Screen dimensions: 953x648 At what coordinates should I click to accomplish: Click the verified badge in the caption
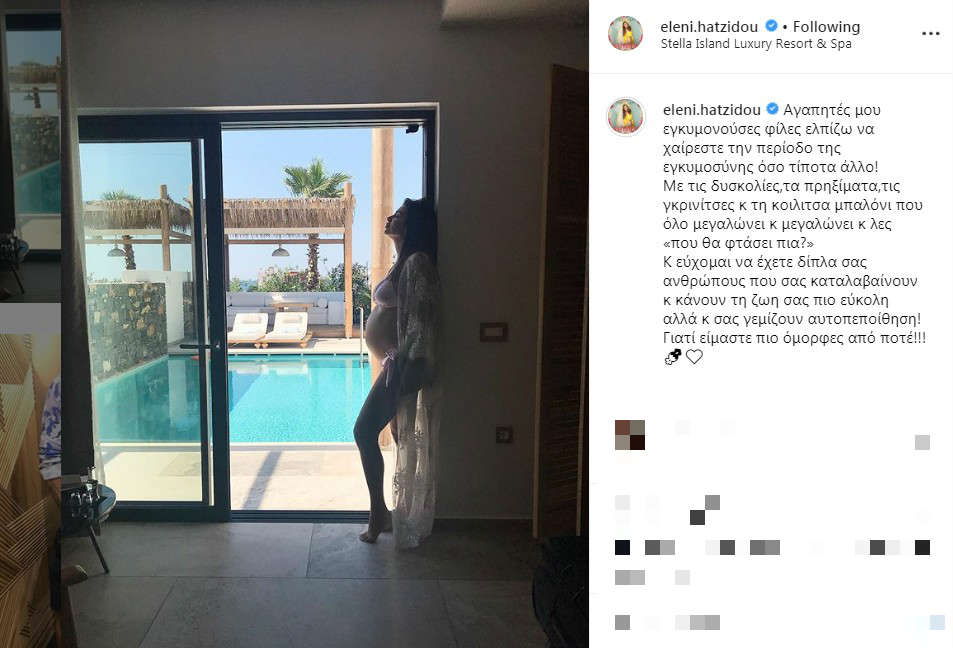[772, 109]
